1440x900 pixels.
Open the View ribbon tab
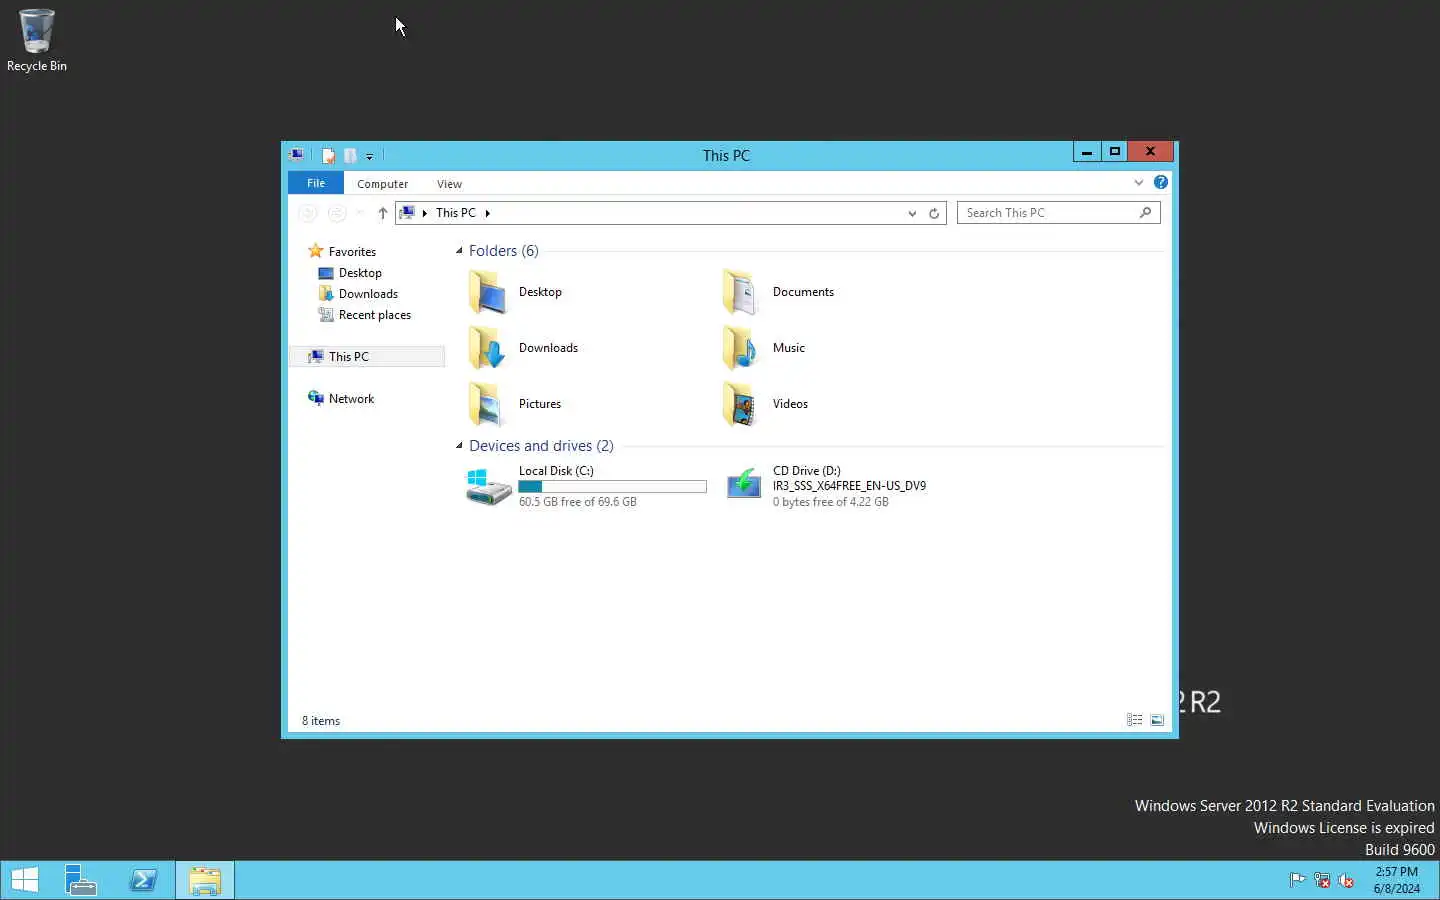coord(449,184)
